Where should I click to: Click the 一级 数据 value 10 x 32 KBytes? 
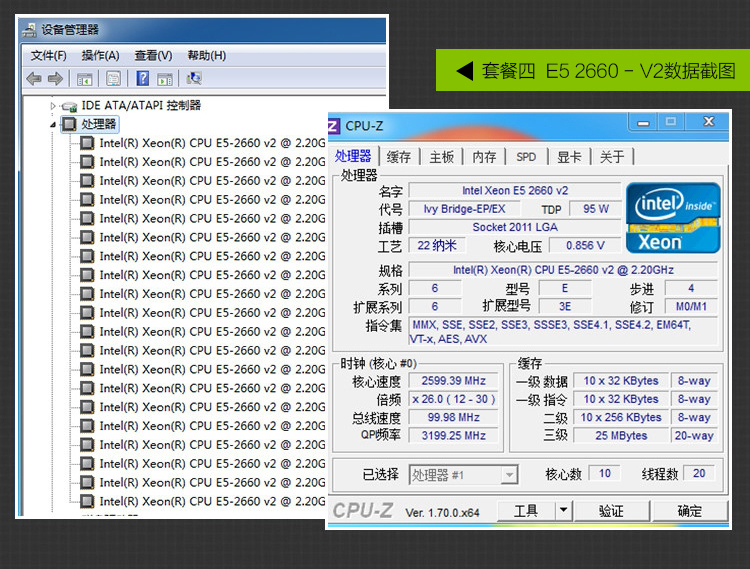(621, 381)
